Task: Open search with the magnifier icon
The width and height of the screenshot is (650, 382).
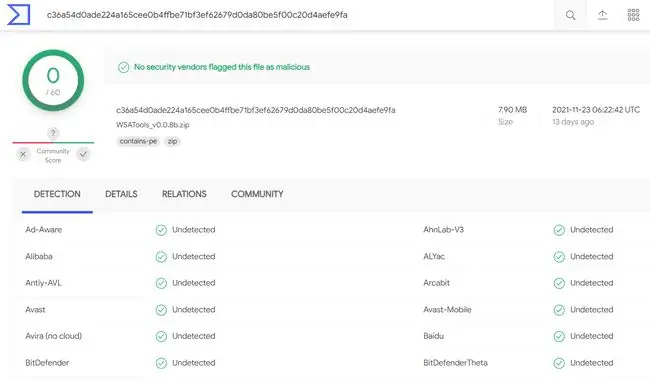Action: (570, 15)
